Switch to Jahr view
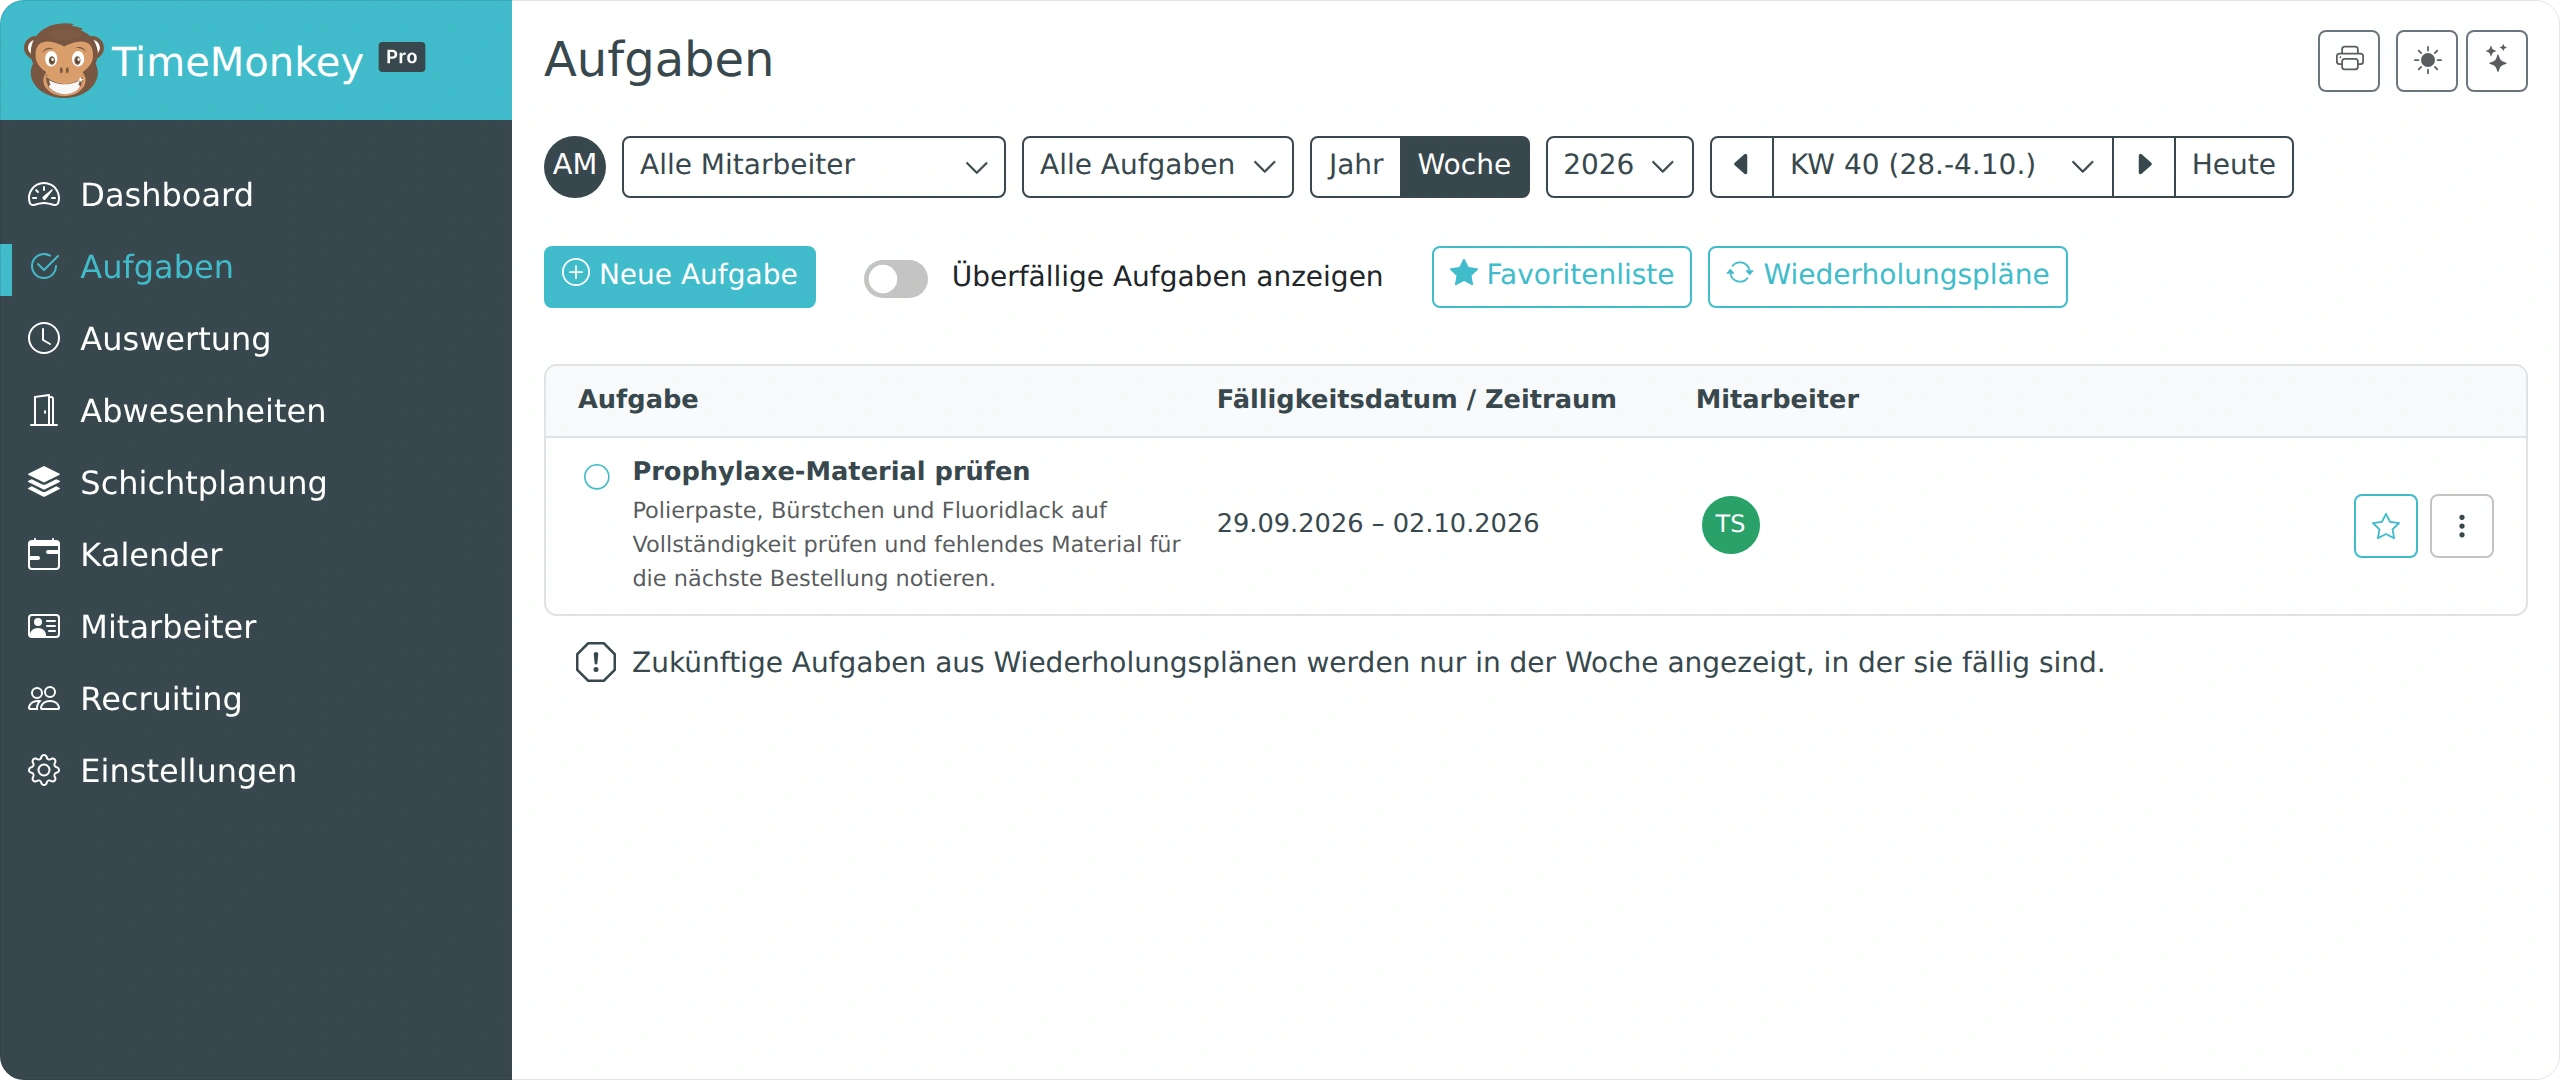The height and width of the screenshot is (1080, 2560). point(1356,166)
